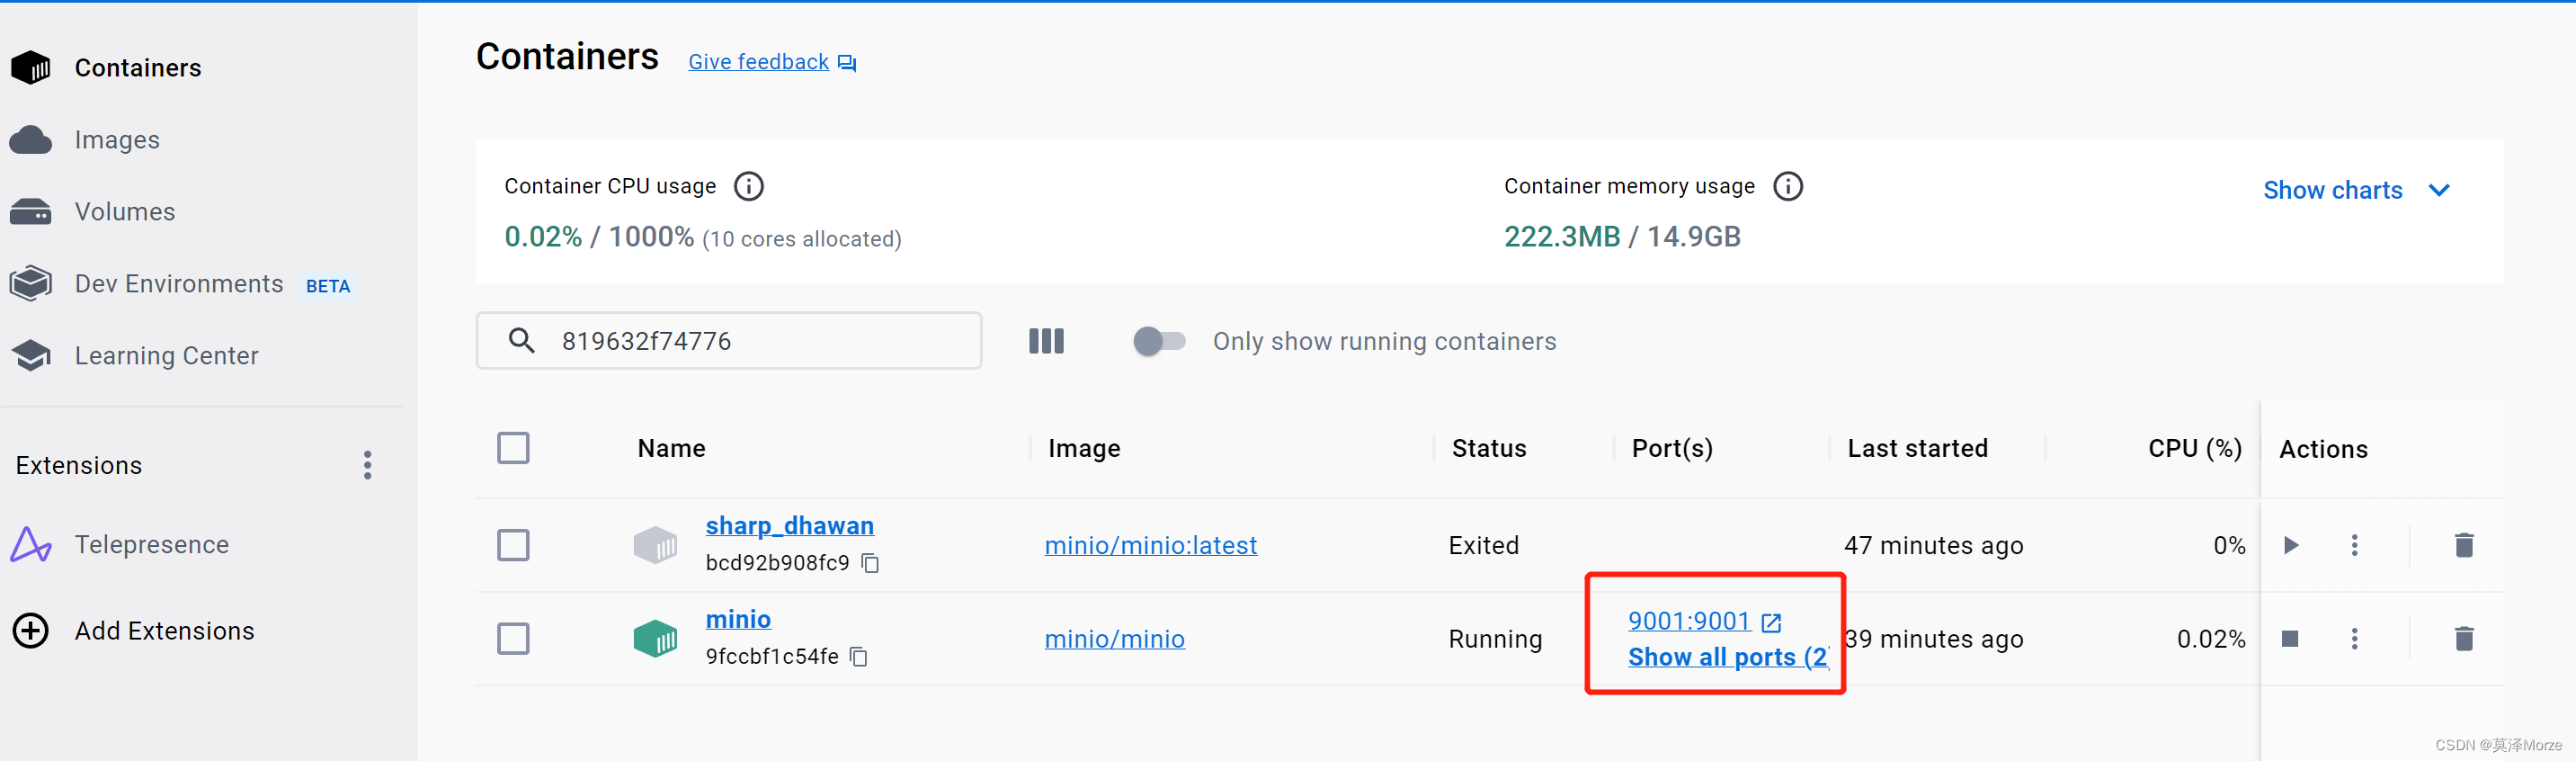Check the sharp_dhawan row checkbox

513,545
